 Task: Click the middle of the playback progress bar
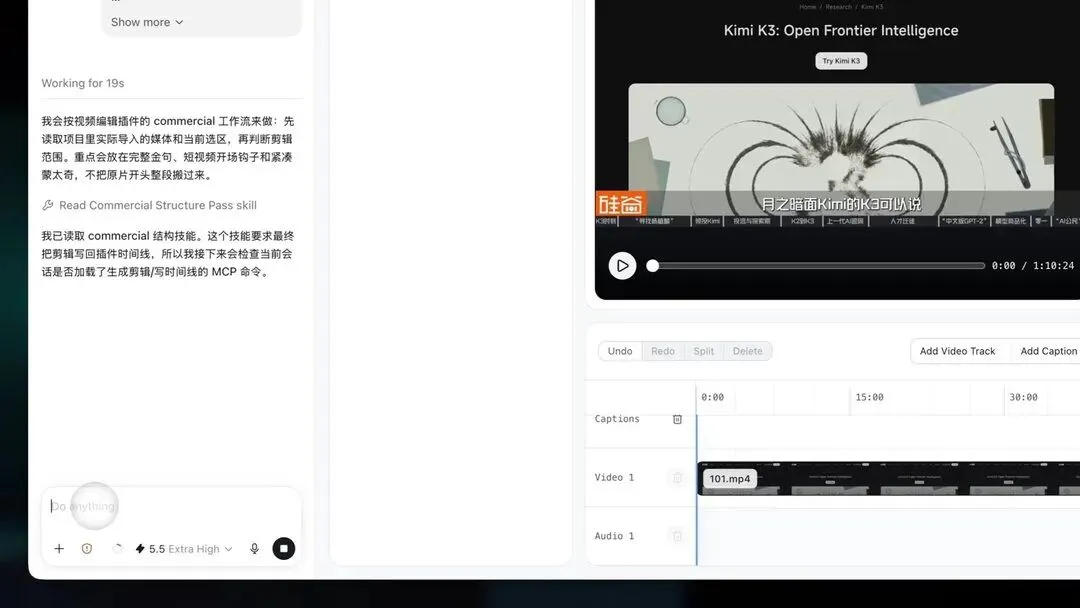tap(819, 266)
